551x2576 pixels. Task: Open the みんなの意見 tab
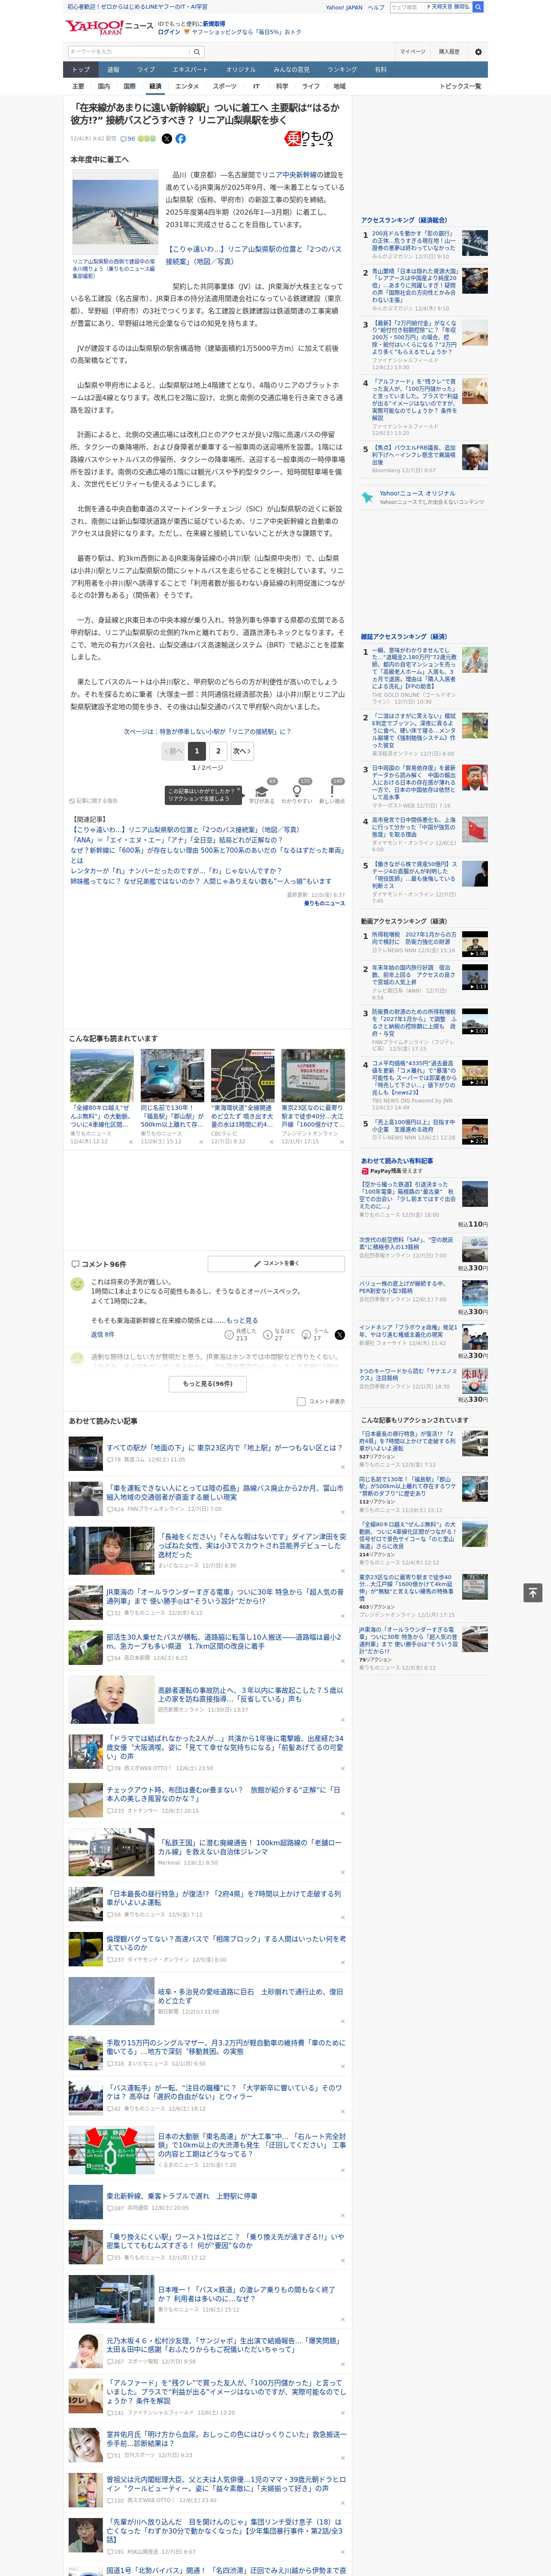(x=292, y=69)
